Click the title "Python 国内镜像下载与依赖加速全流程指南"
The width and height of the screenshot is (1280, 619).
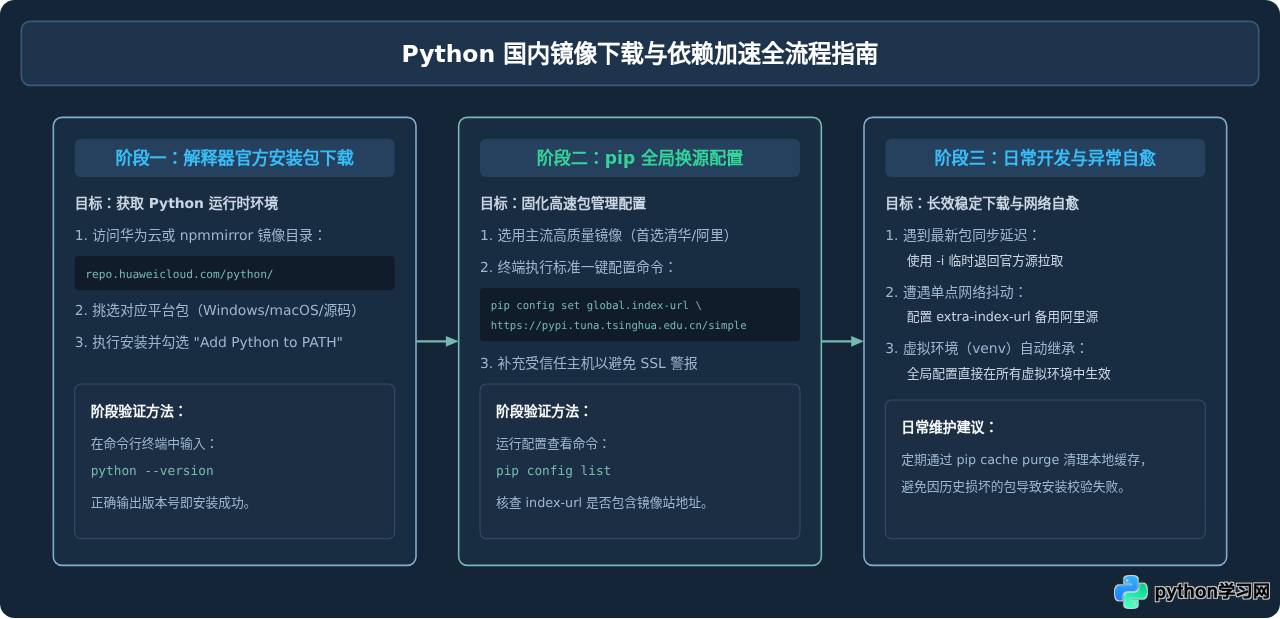[640, 54]
